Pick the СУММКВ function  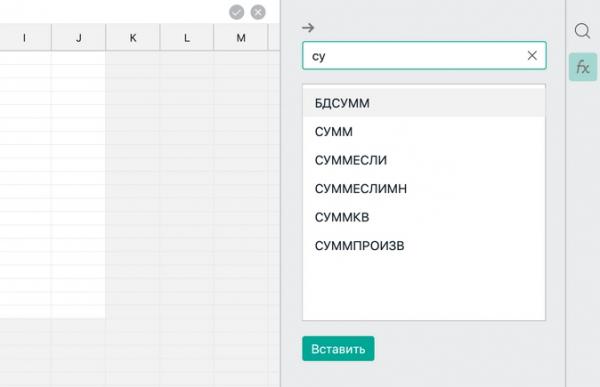(424, 217)
